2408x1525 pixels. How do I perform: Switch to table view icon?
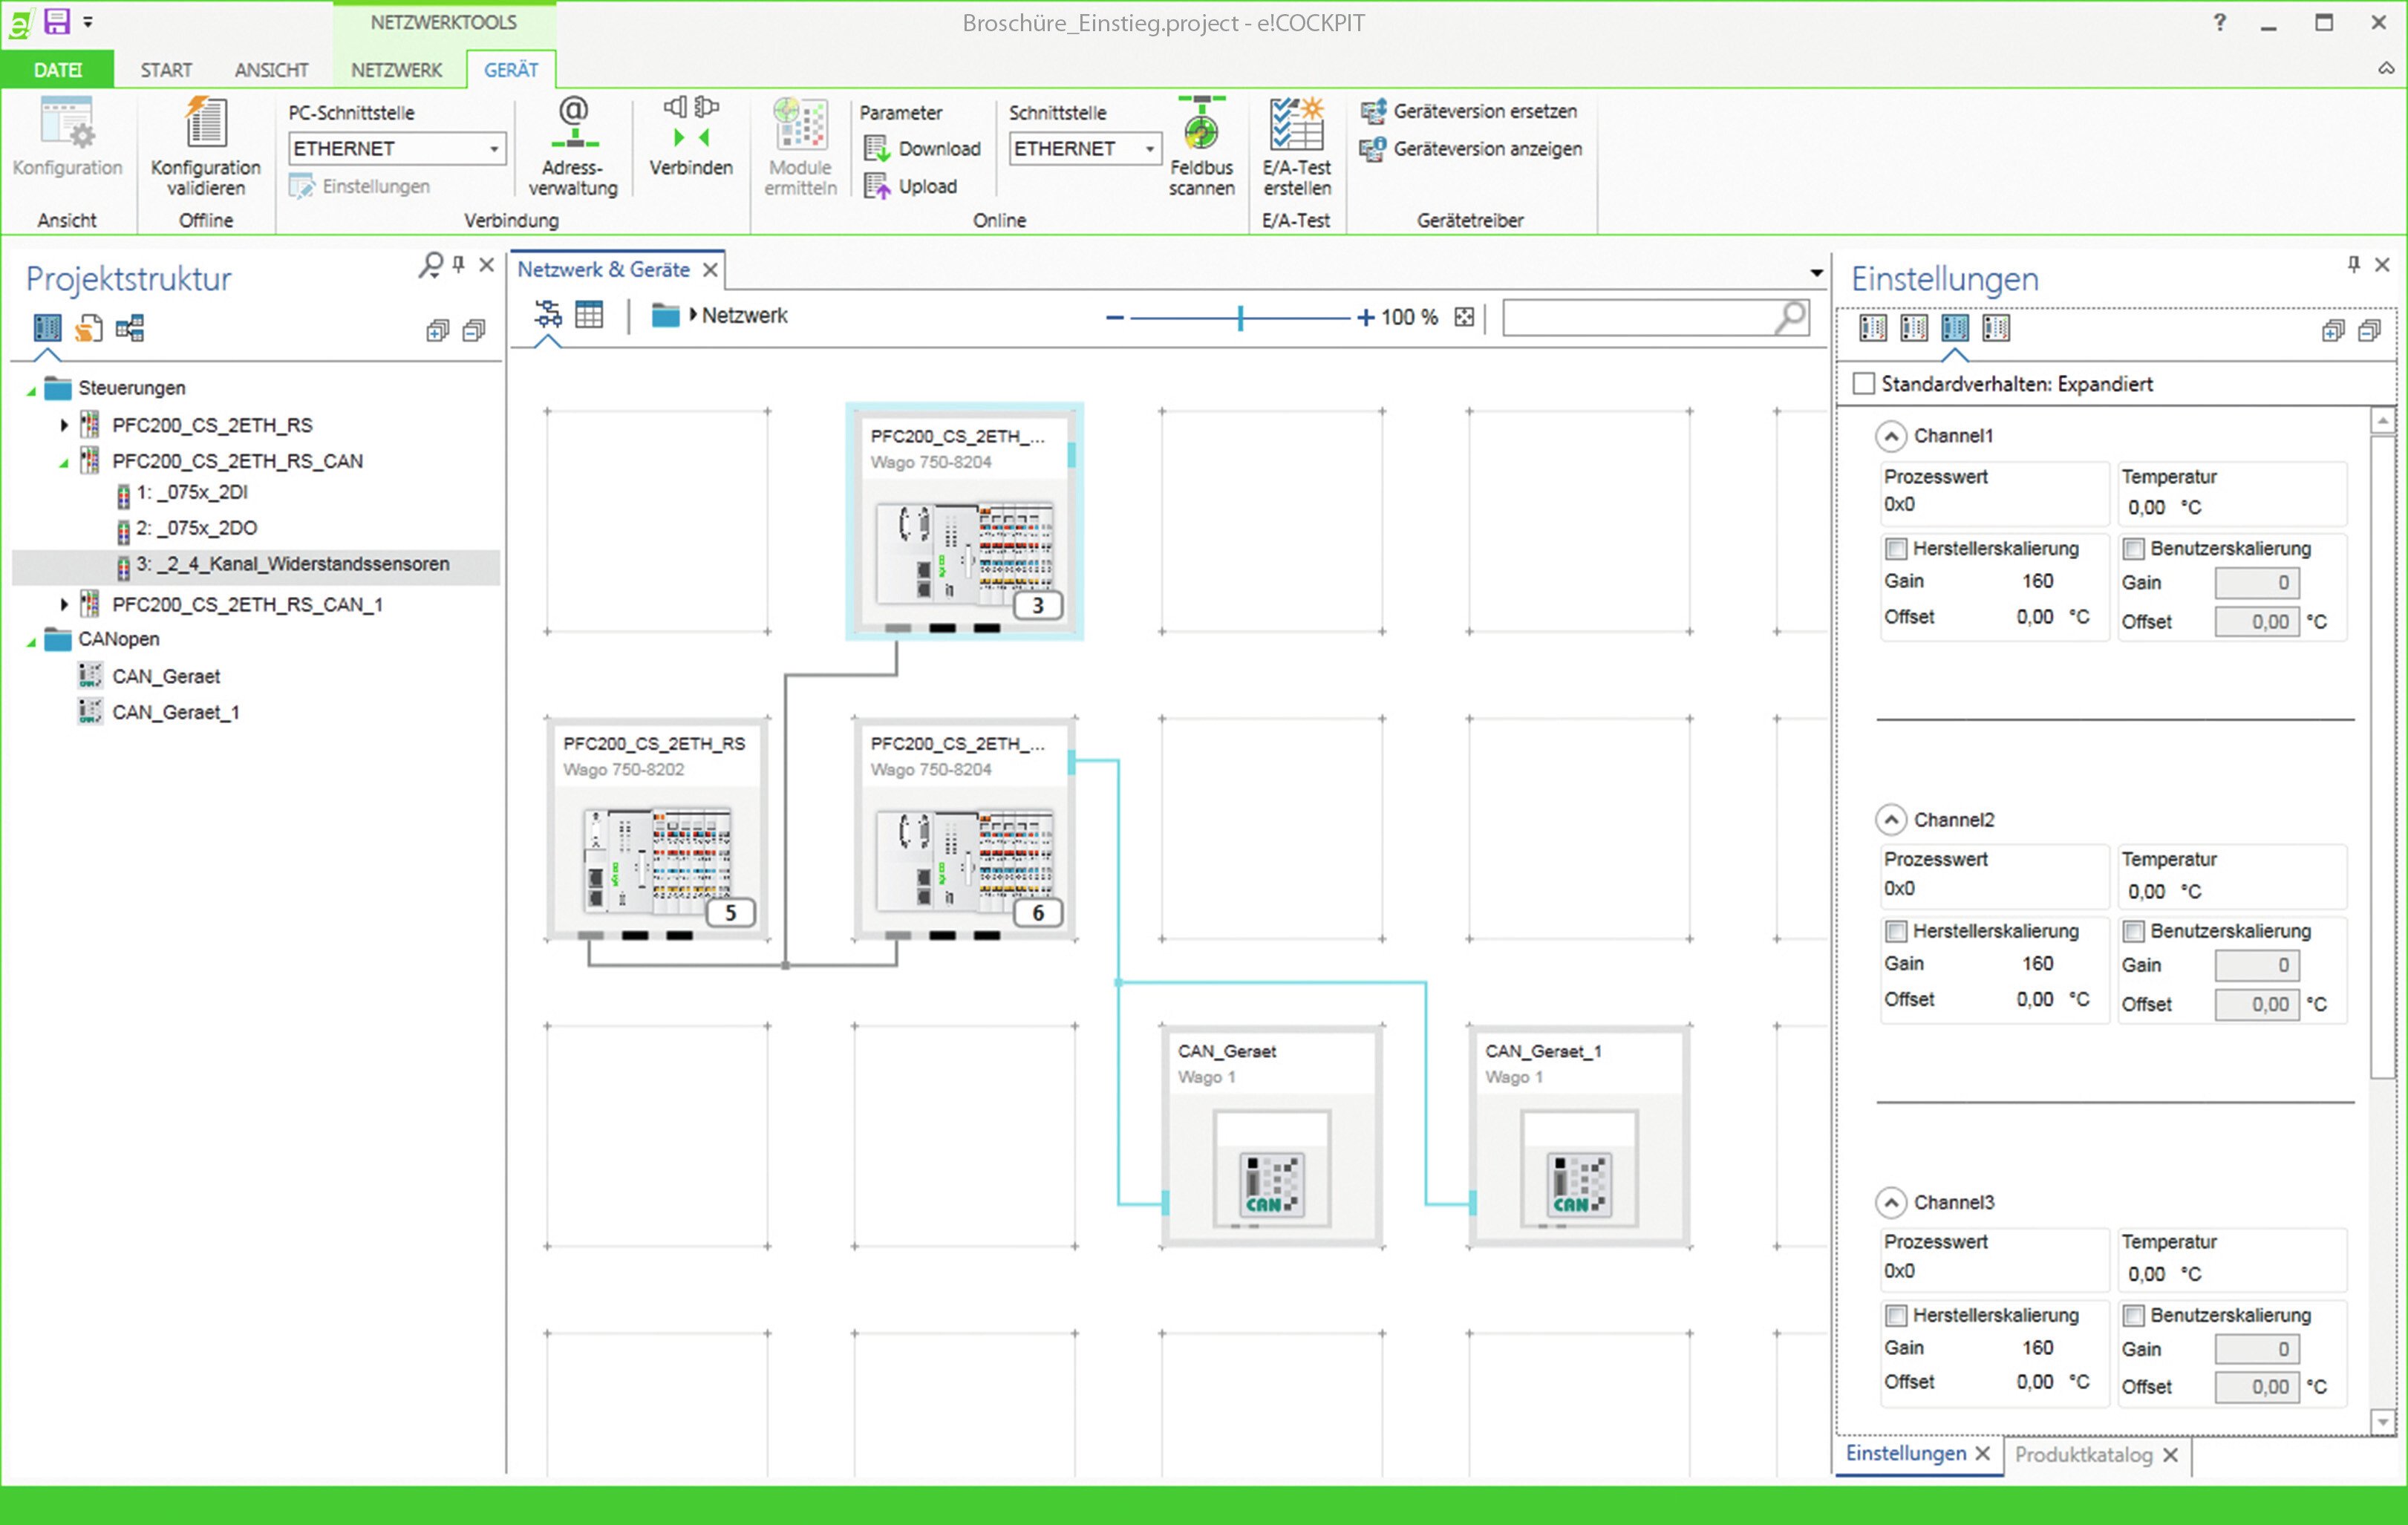589,315
